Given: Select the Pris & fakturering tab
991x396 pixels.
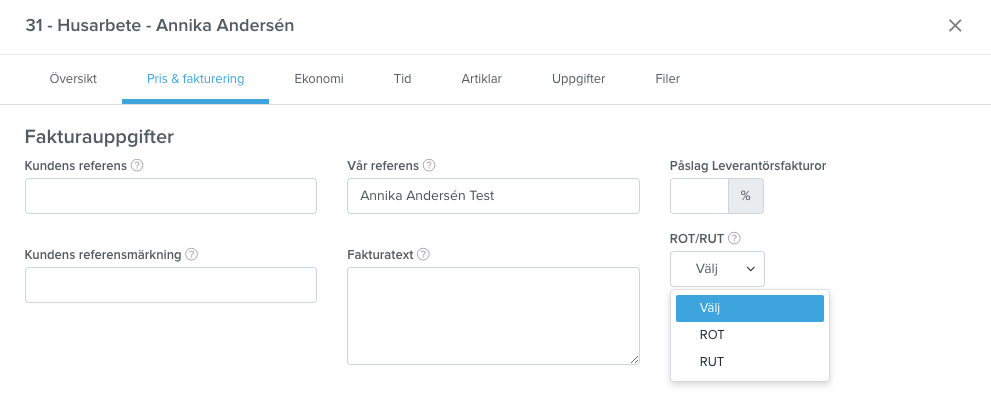Looking at the screenshot, I should (195, 79).
